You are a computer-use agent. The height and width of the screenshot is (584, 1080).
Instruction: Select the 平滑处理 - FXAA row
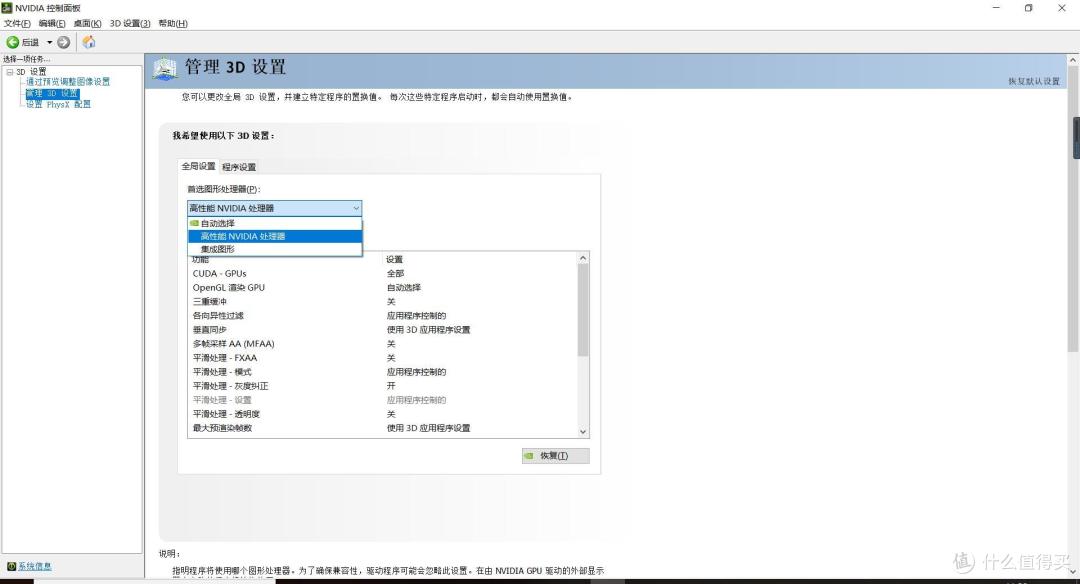(383, 358)
